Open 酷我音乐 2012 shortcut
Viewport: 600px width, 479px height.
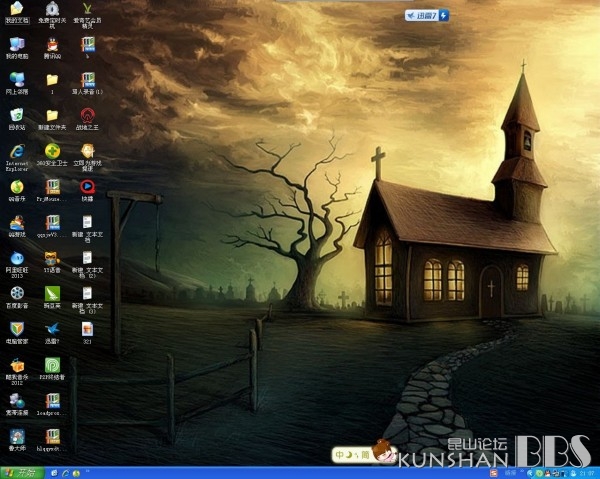(x=17, y=371)
